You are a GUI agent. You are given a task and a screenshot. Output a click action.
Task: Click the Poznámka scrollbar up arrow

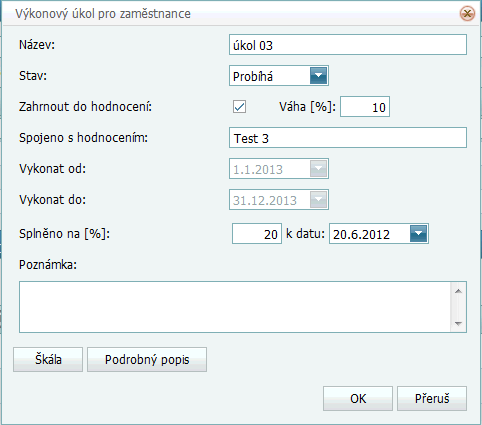458,291
